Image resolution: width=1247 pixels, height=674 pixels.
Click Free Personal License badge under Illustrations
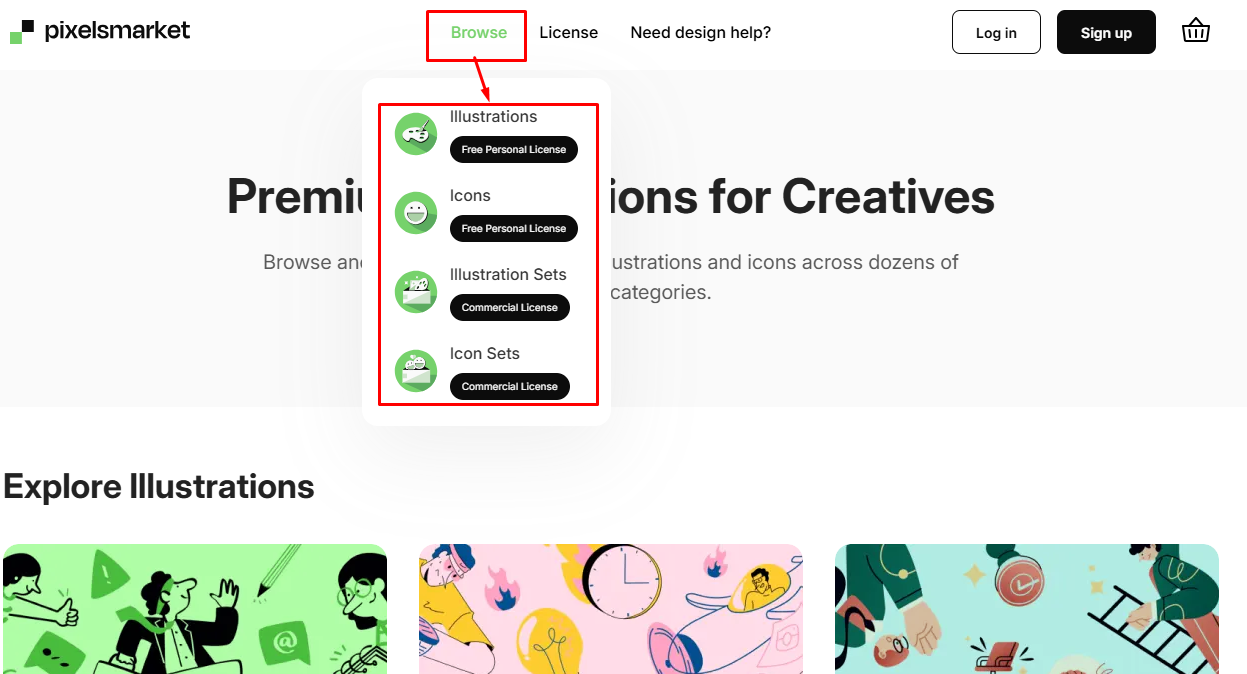pyautogui.click(x=513, y=150)
